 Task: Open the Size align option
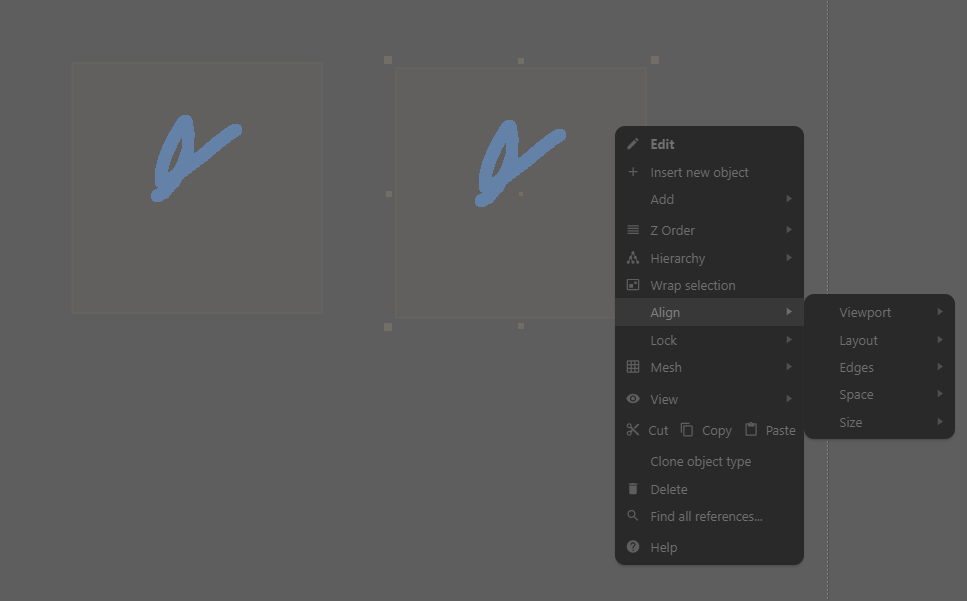pos(880,422)
